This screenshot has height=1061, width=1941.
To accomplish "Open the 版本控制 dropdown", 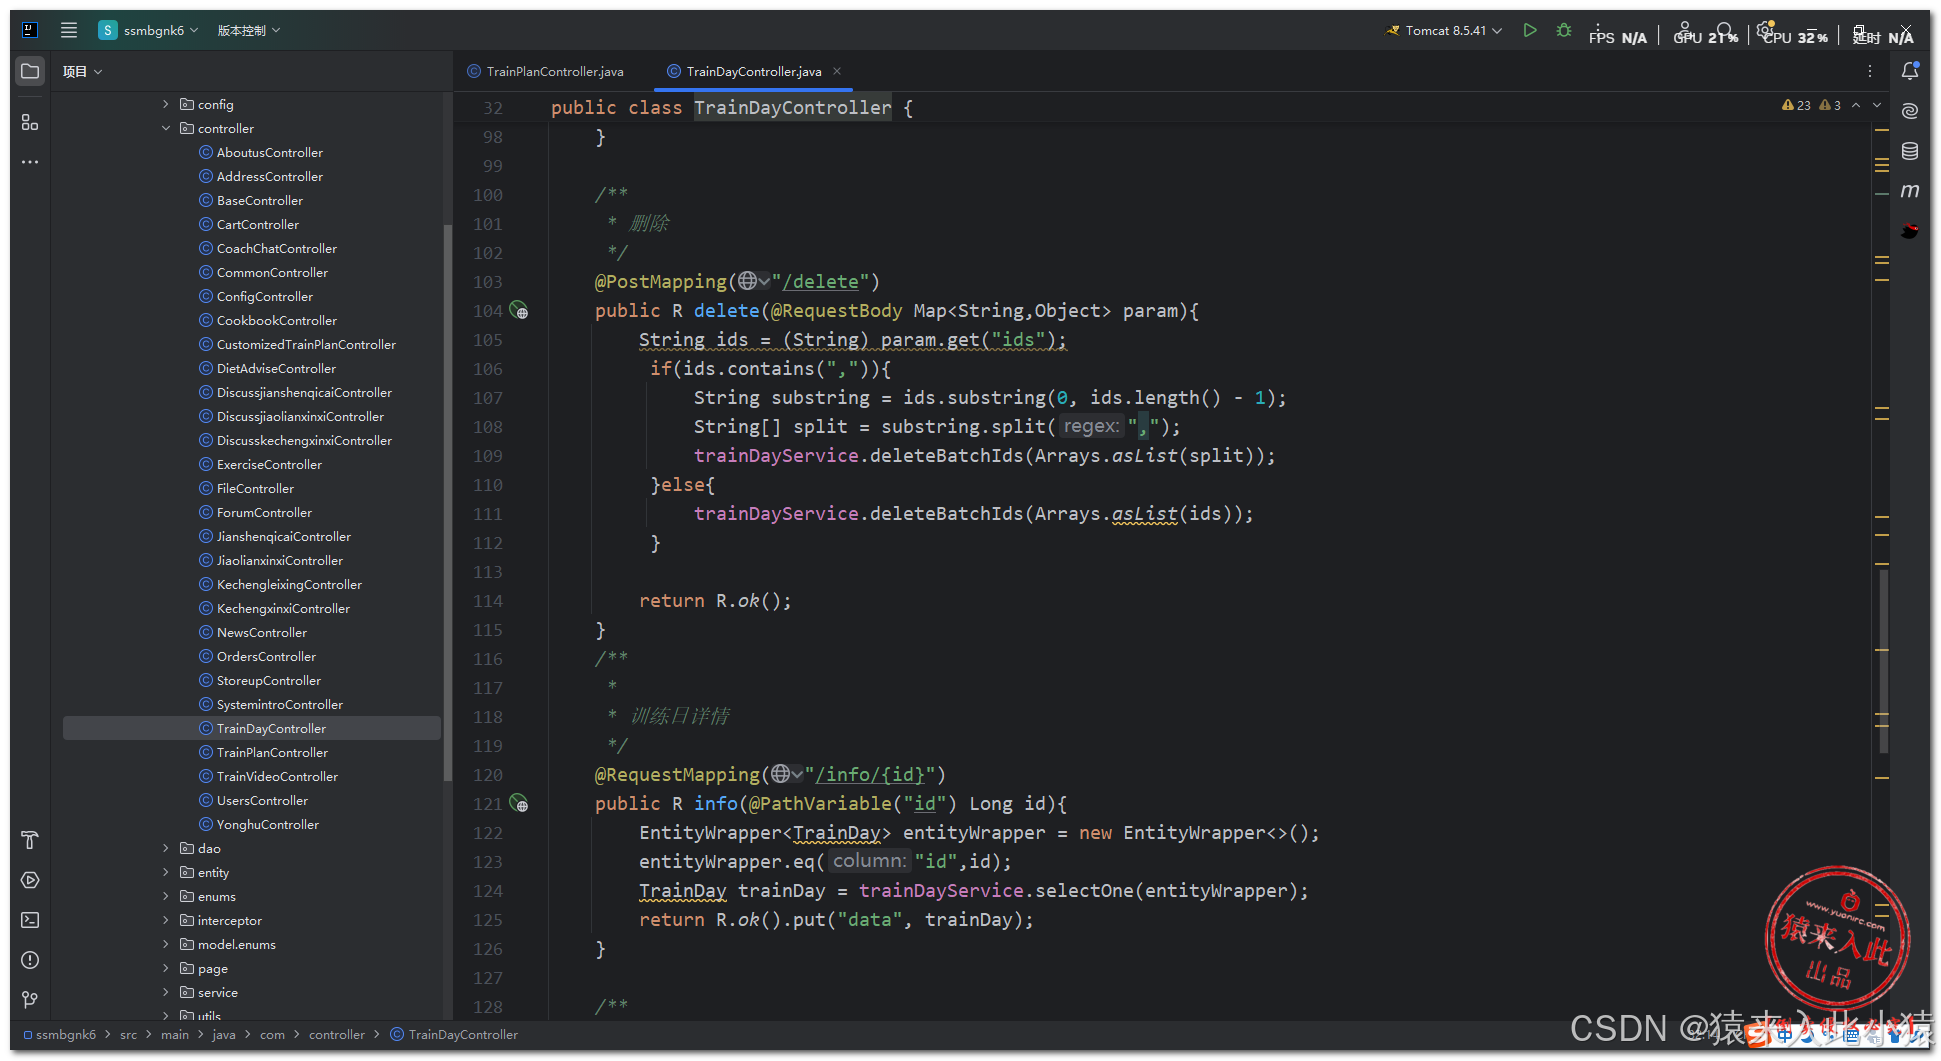I will coord(248,30).
